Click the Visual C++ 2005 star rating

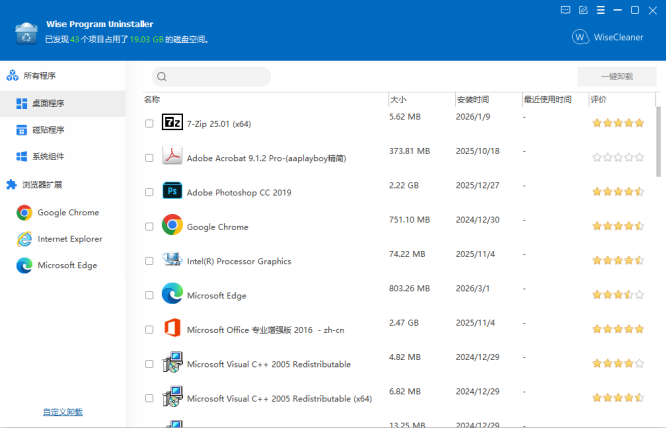(x=618, y=363)
